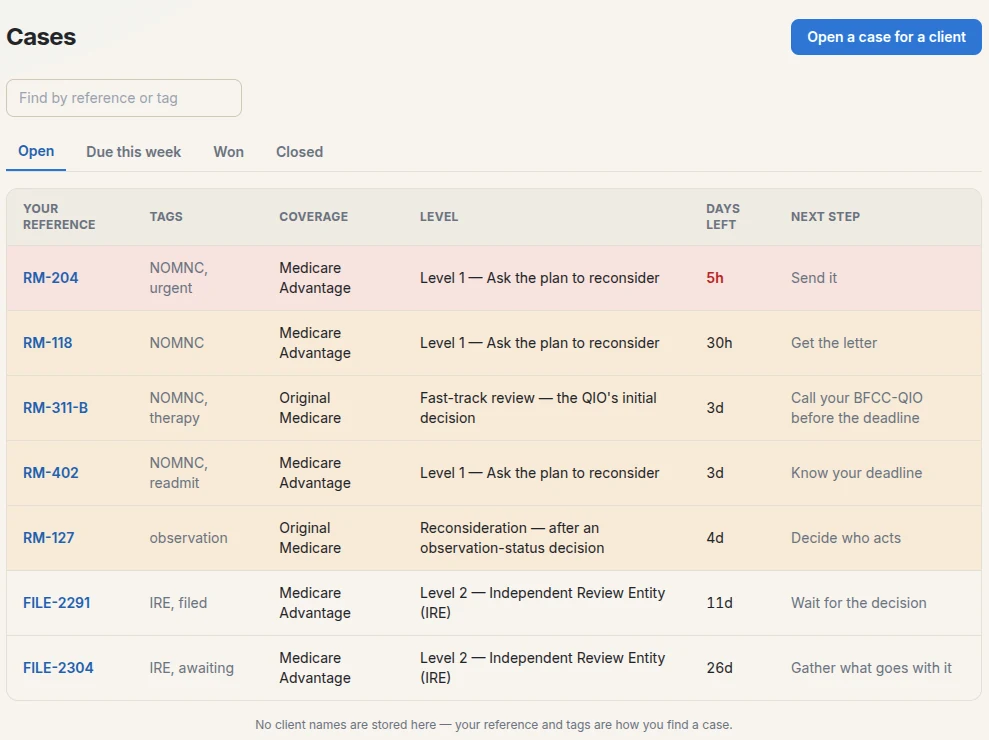Click the Cases page heading
The image size is (989, 740).
pyautogui.click(x=41, y=37)
